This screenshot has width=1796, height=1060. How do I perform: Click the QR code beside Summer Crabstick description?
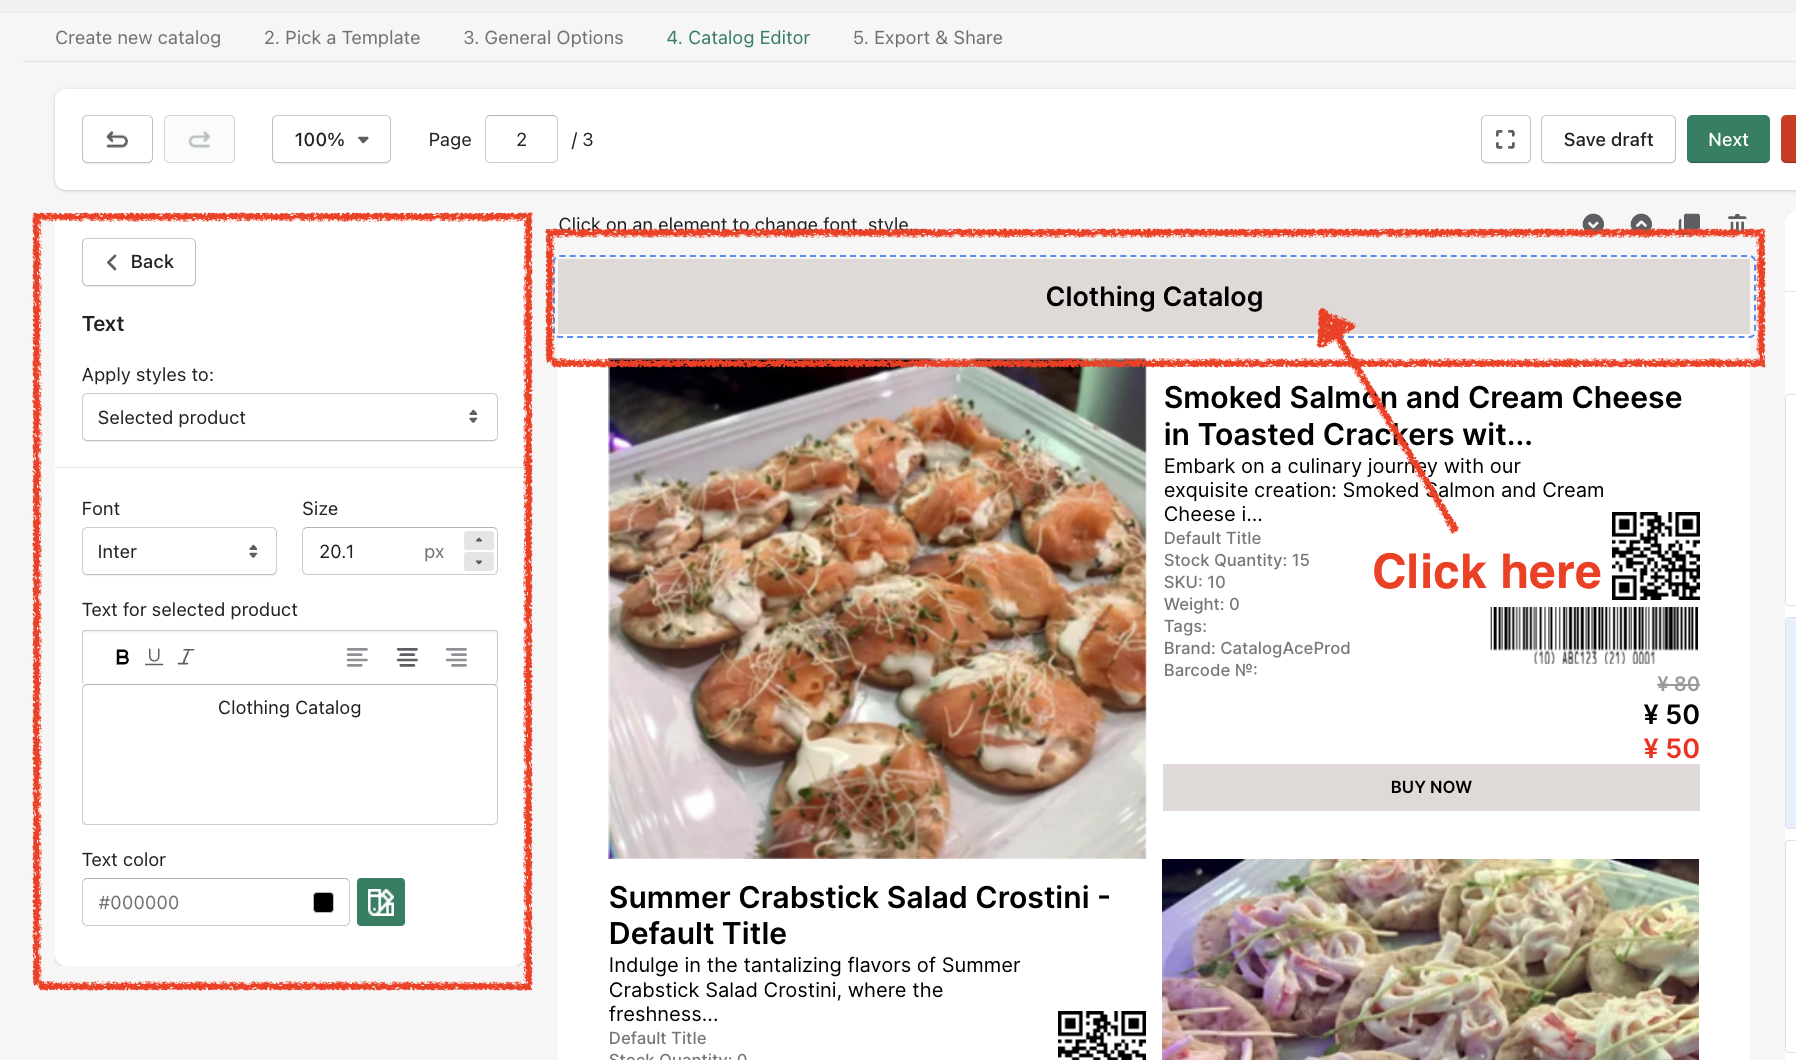[x=1102, y=1035]
